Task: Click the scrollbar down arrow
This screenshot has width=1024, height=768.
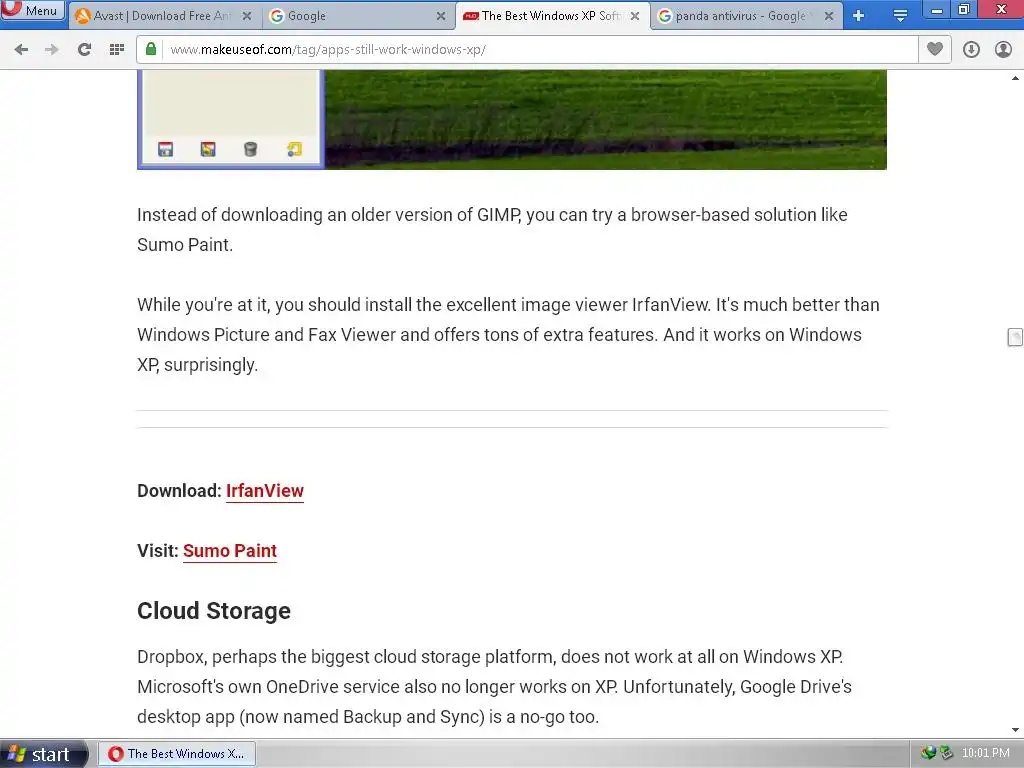Action: (x=1015, y=730)
